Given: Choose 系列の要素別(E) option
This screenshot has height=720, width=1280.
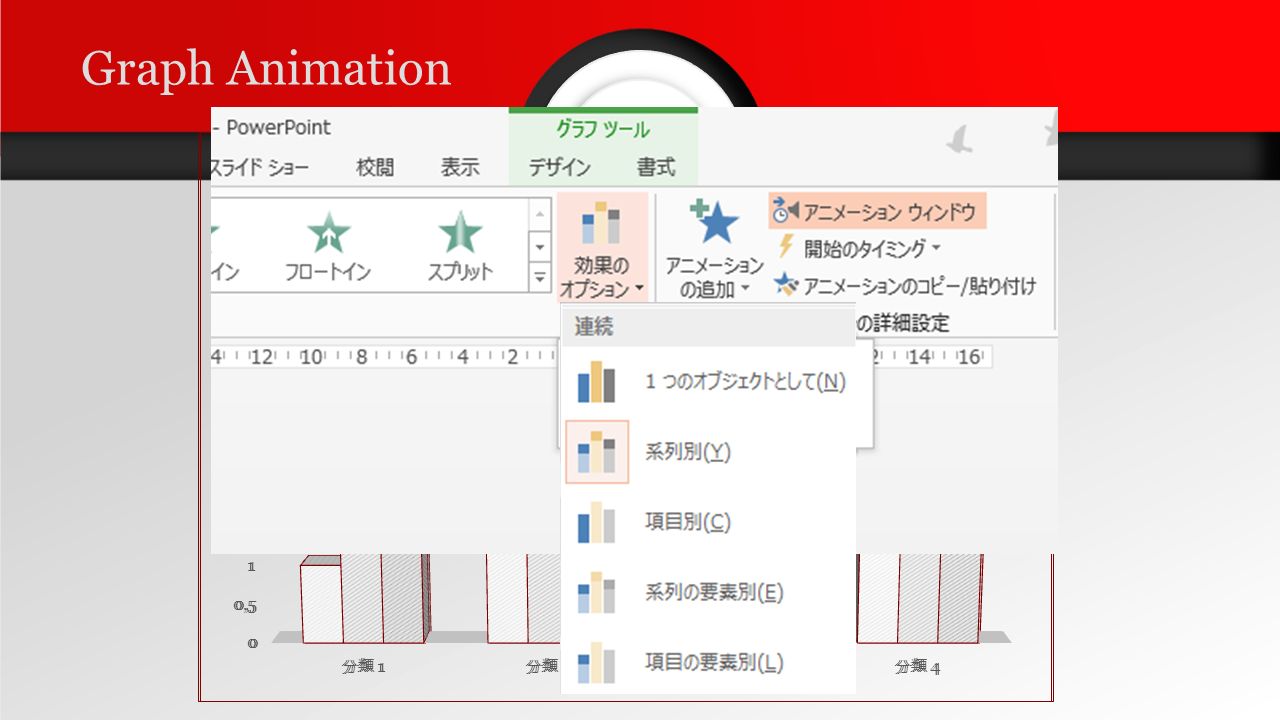Looking at the screenshot, I should pyautogui.click(x=708, y=592).
